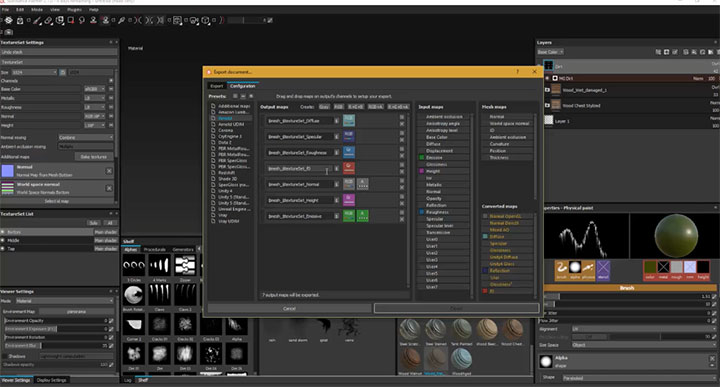Click the Bake textures button
The image size is (720, 387).
tap(94, 157)
